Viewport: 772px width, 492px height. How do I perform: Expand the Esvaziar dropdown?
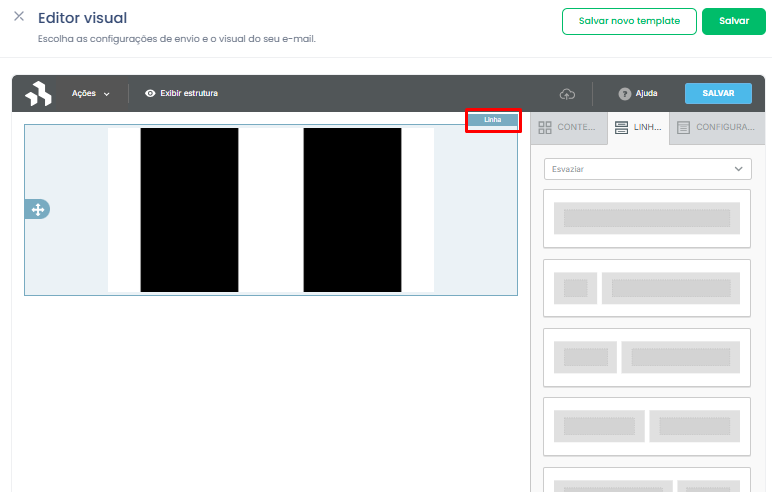647,169
